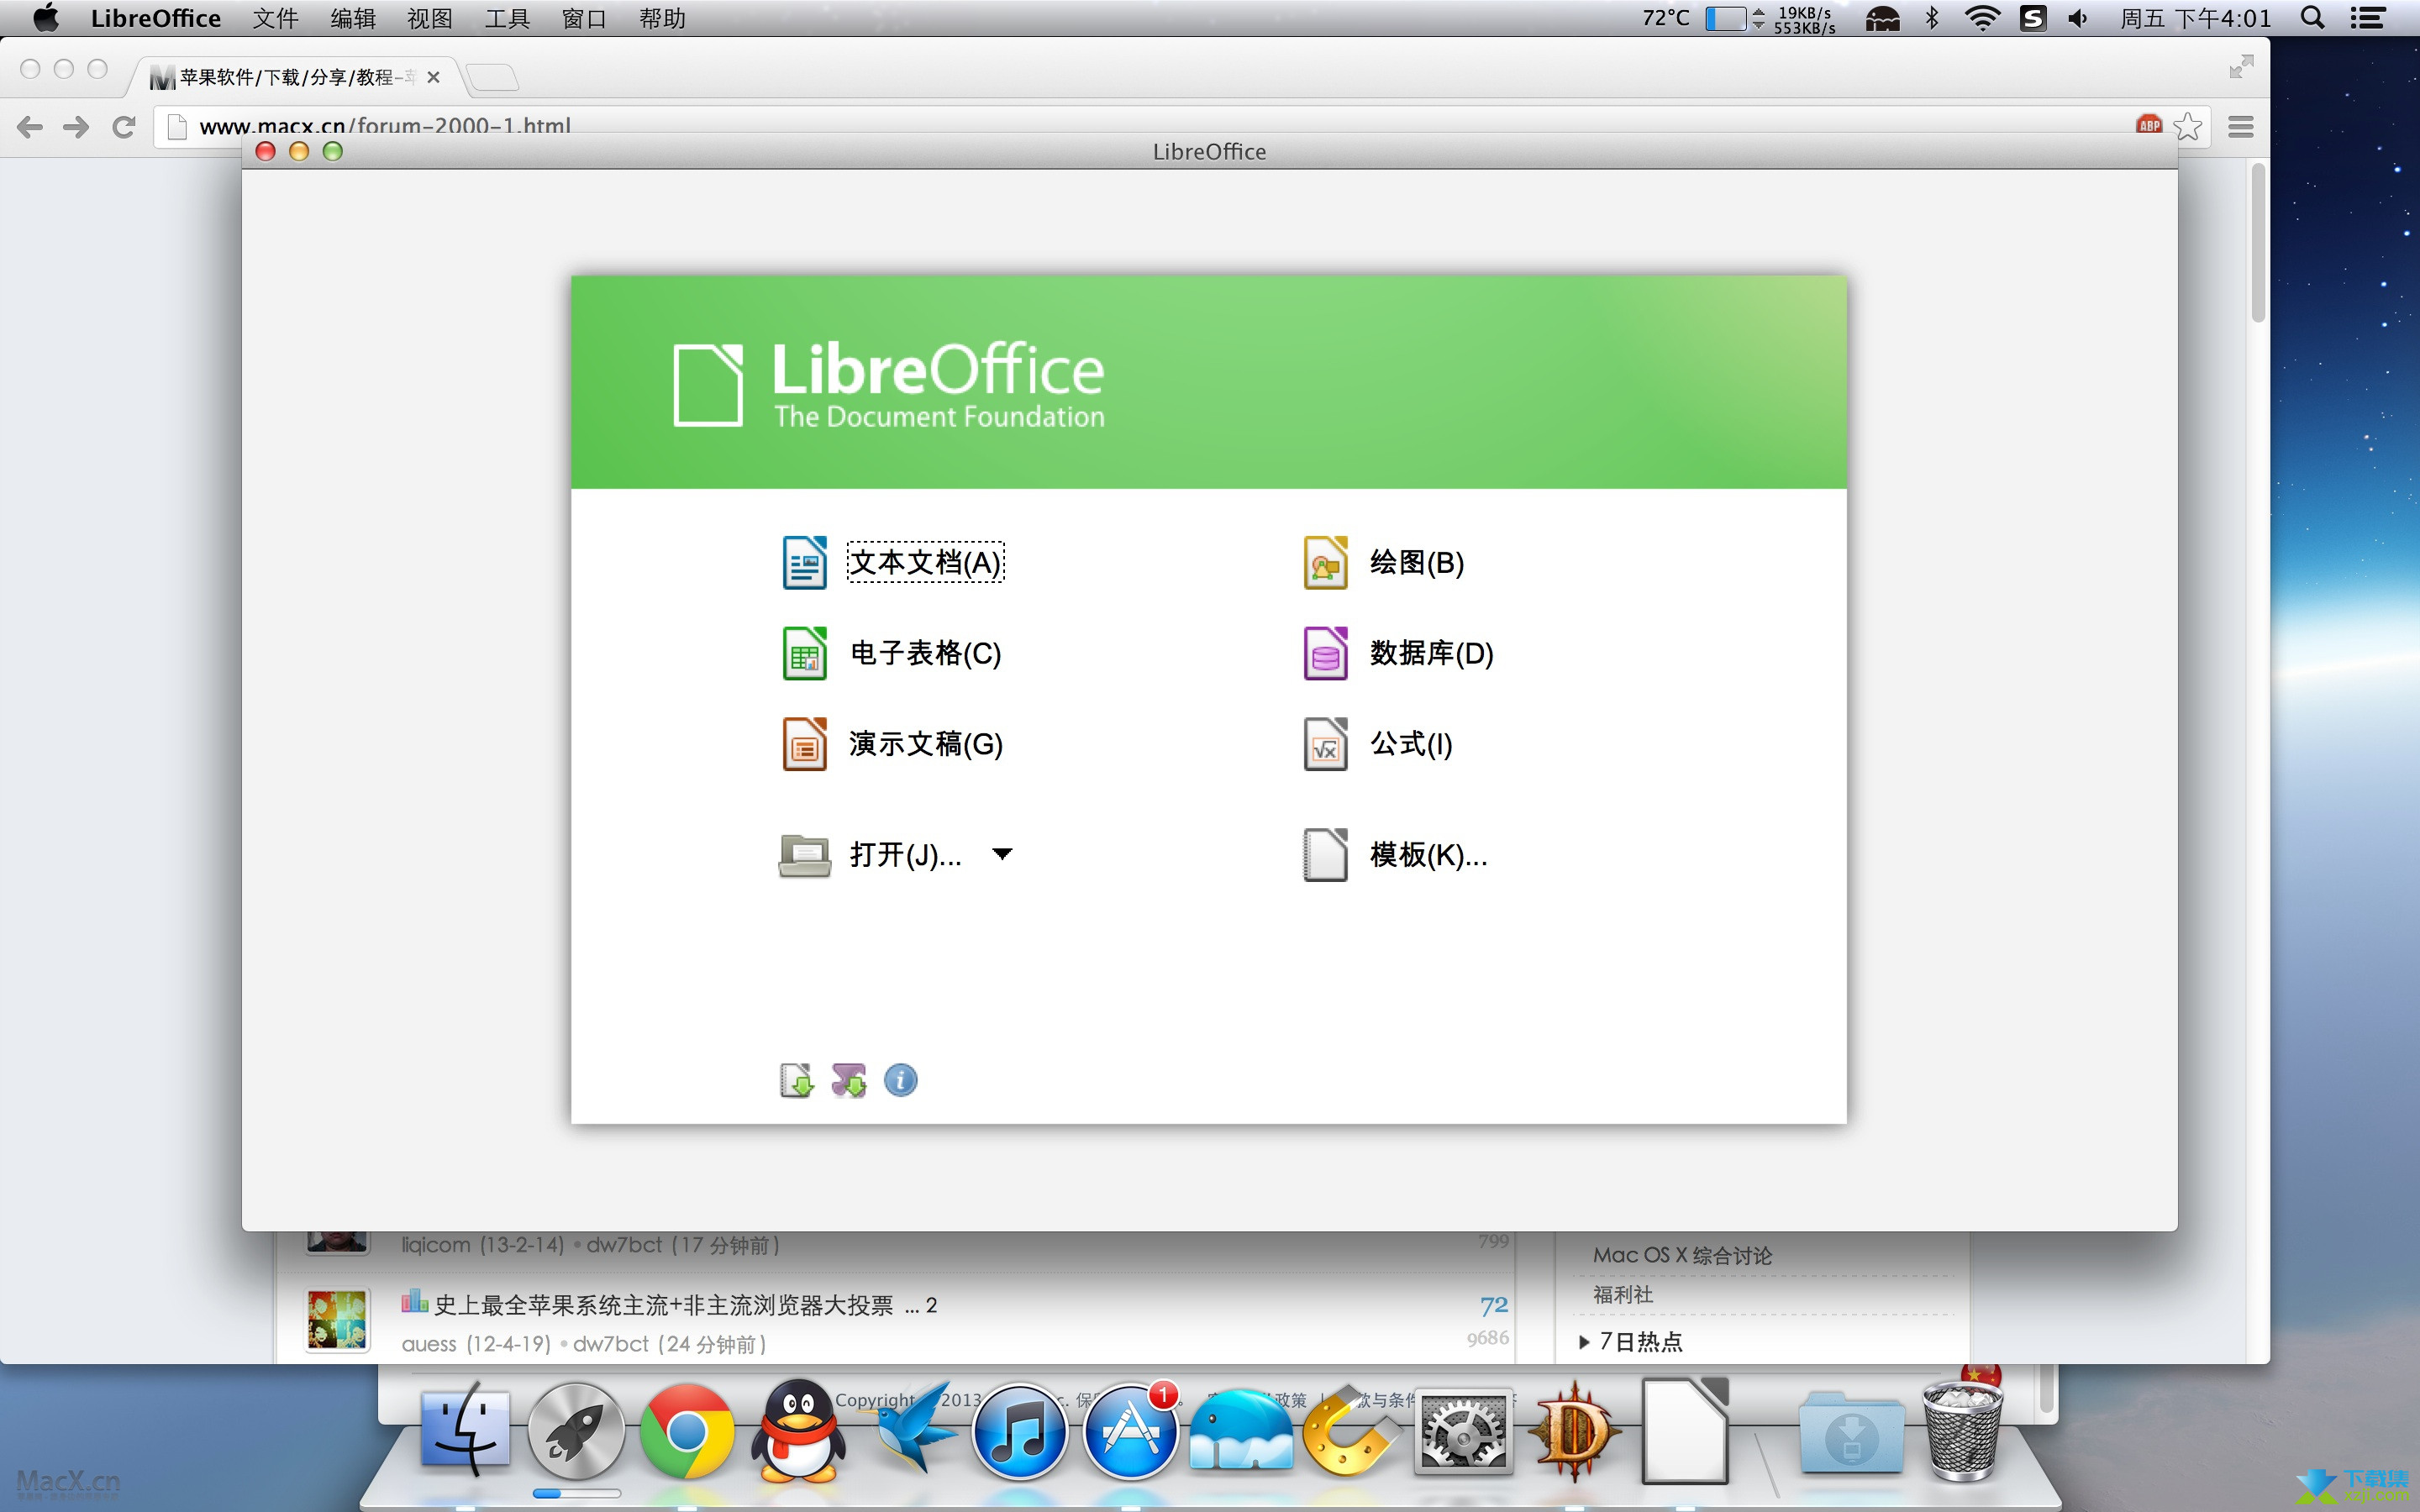Click the templates blank page icon
2420x1512 pixels.
point(1325,855)
